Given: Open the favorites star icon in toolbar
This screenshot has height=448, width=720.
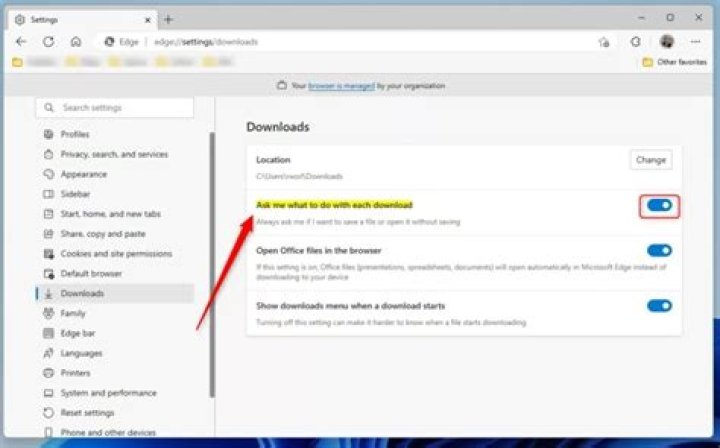Looking at the screenshot, I should coord(604,42).
